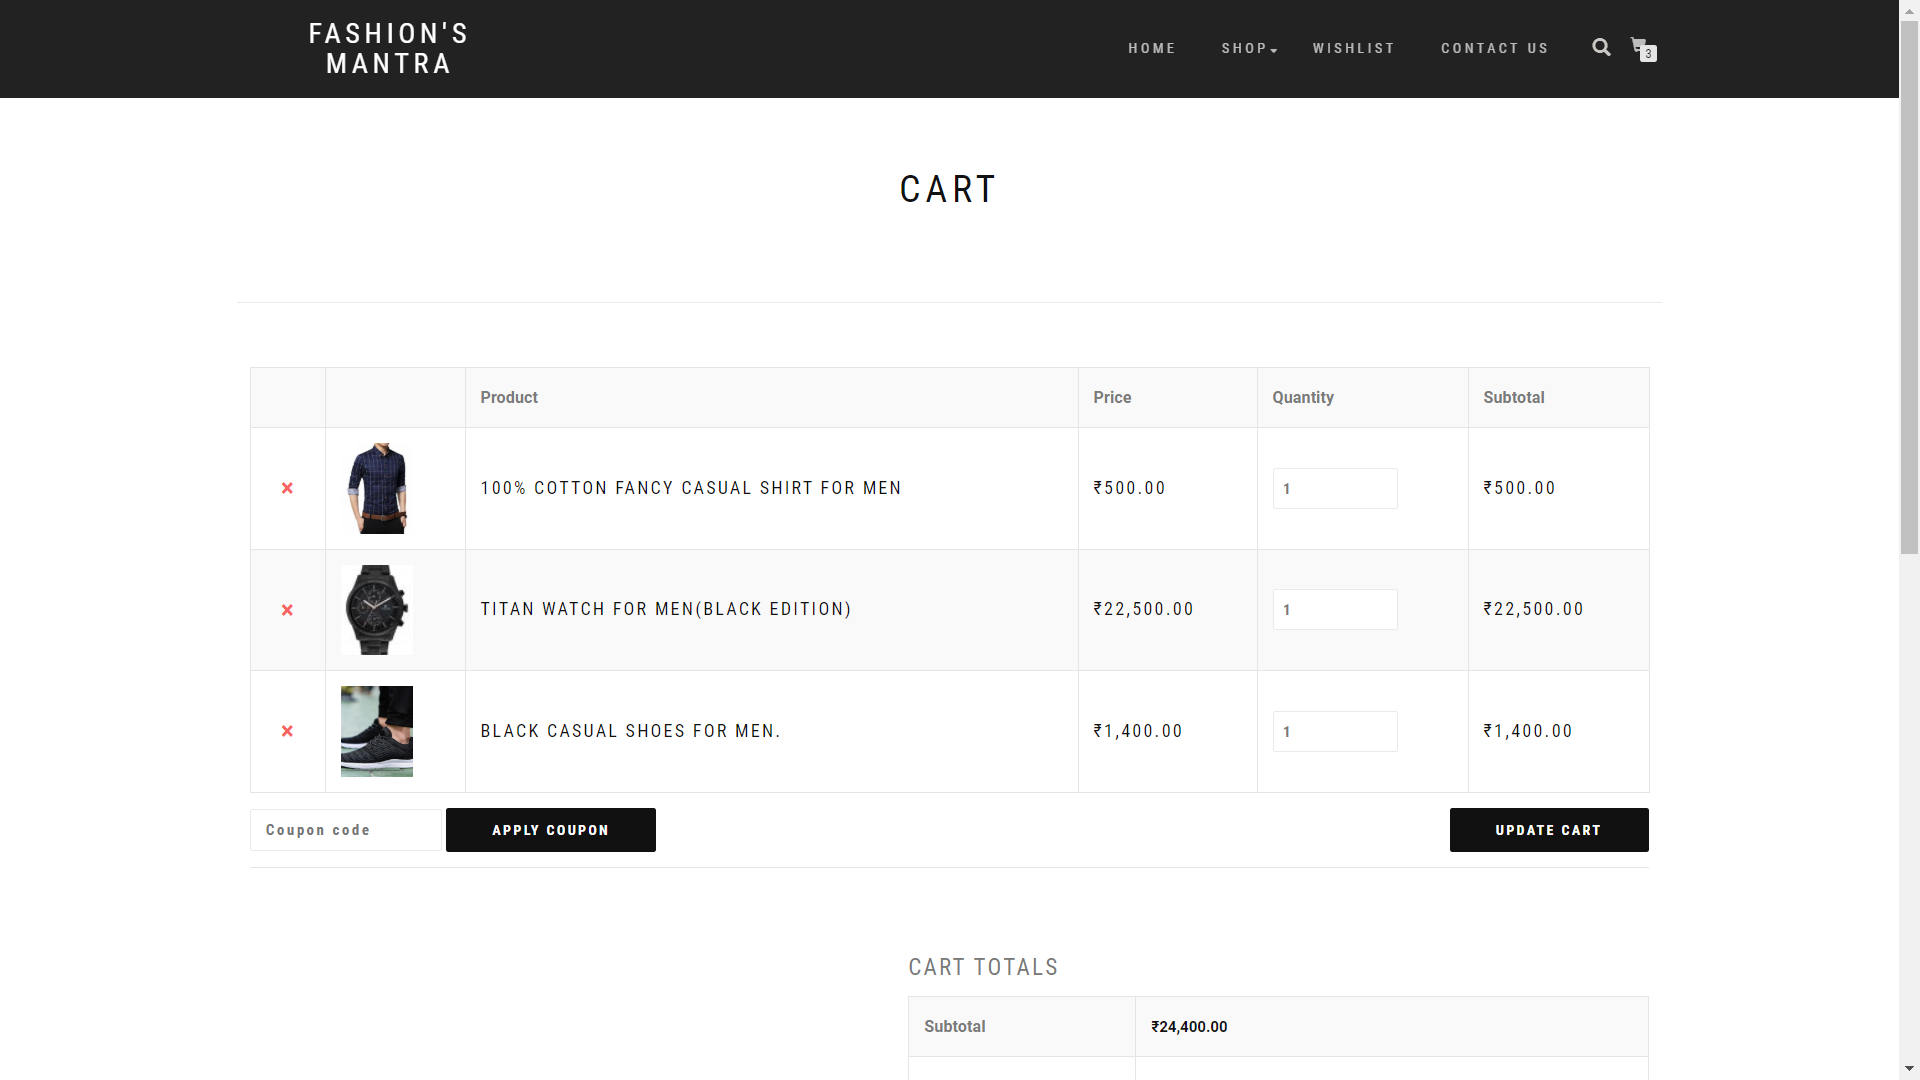Open the black shoes product thumbnail

tap(377, 731)
